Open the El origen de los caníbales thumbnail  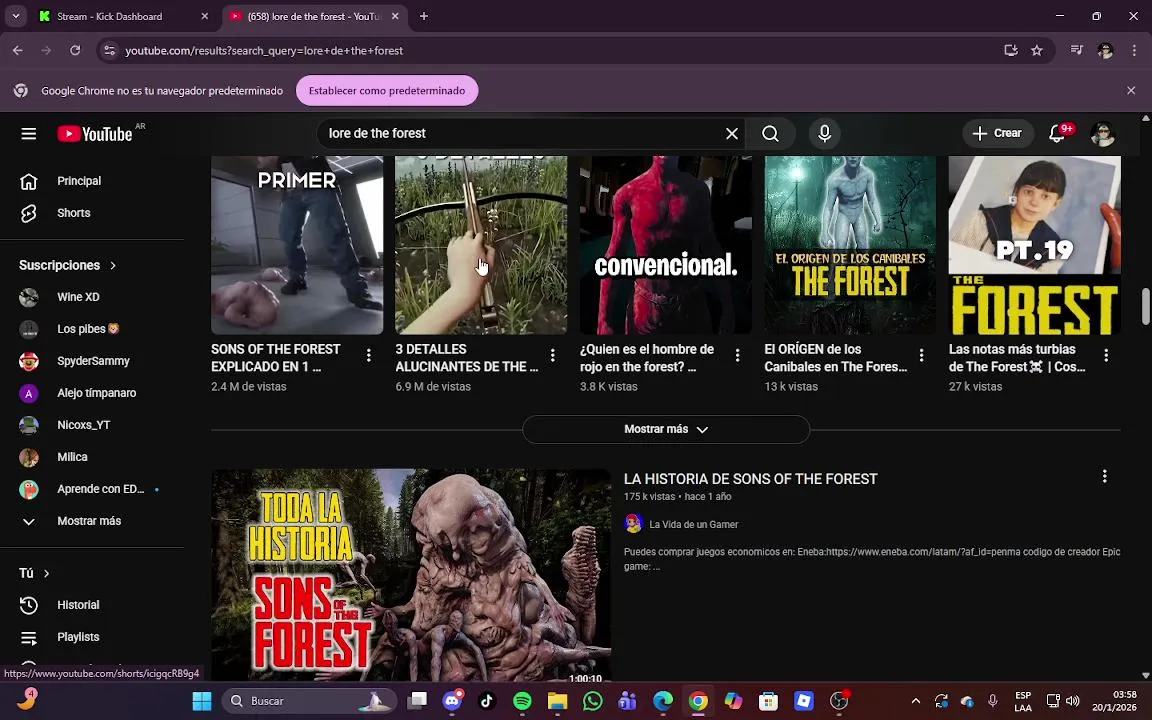pos(850,245)
